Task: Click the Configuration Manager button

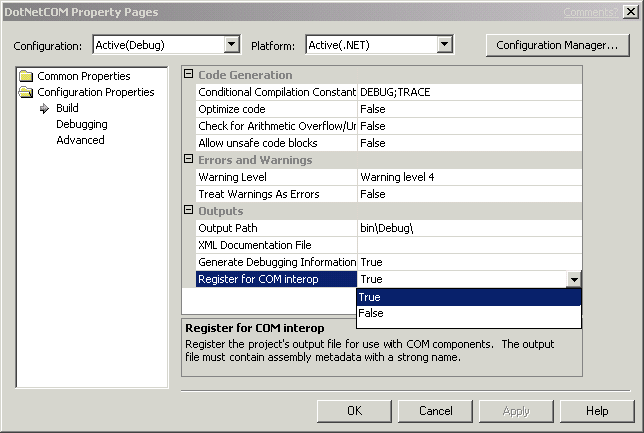Action: (556, 45)
